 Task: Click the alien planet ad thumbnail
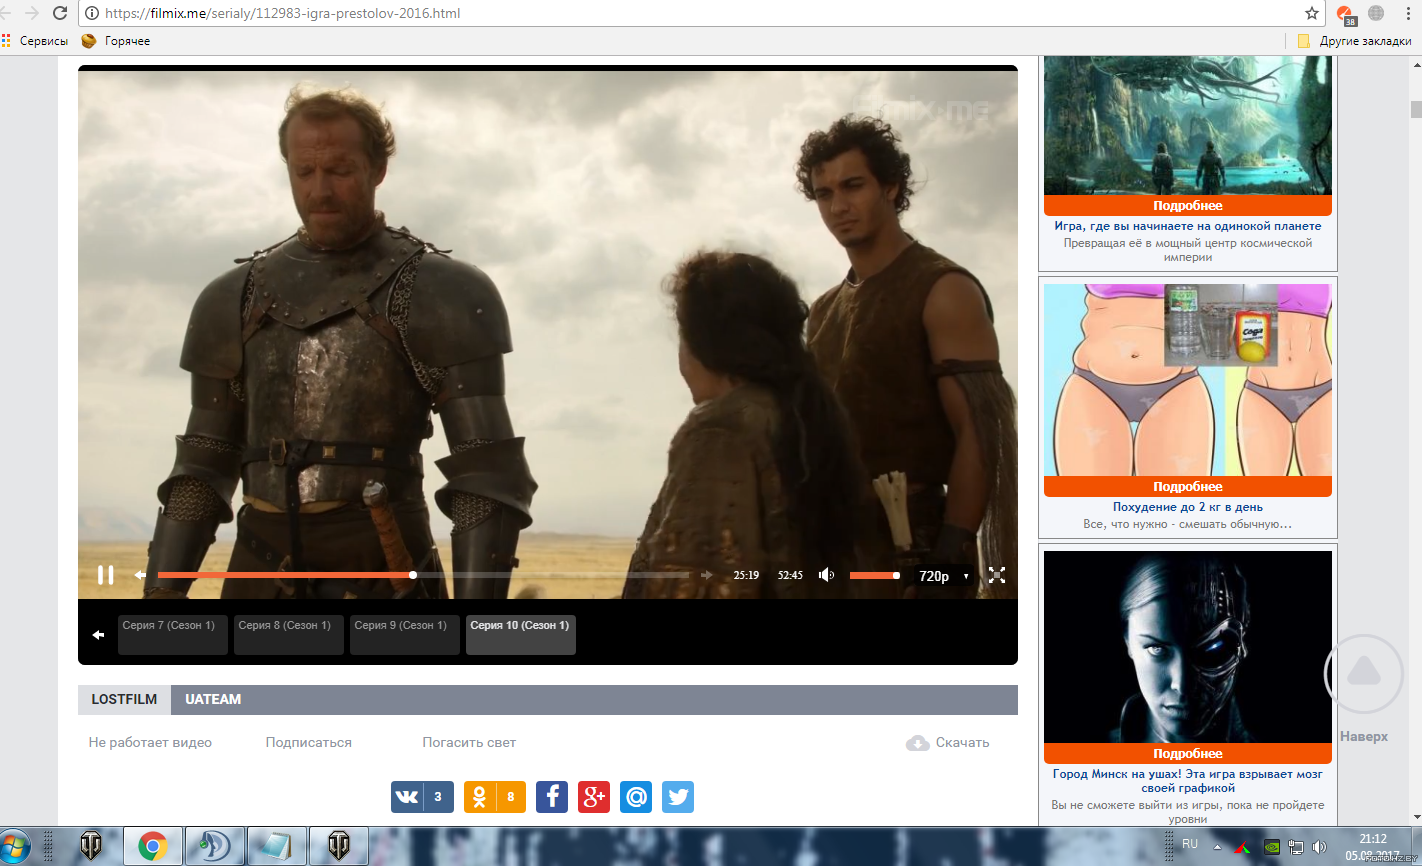pos(1188,125)
